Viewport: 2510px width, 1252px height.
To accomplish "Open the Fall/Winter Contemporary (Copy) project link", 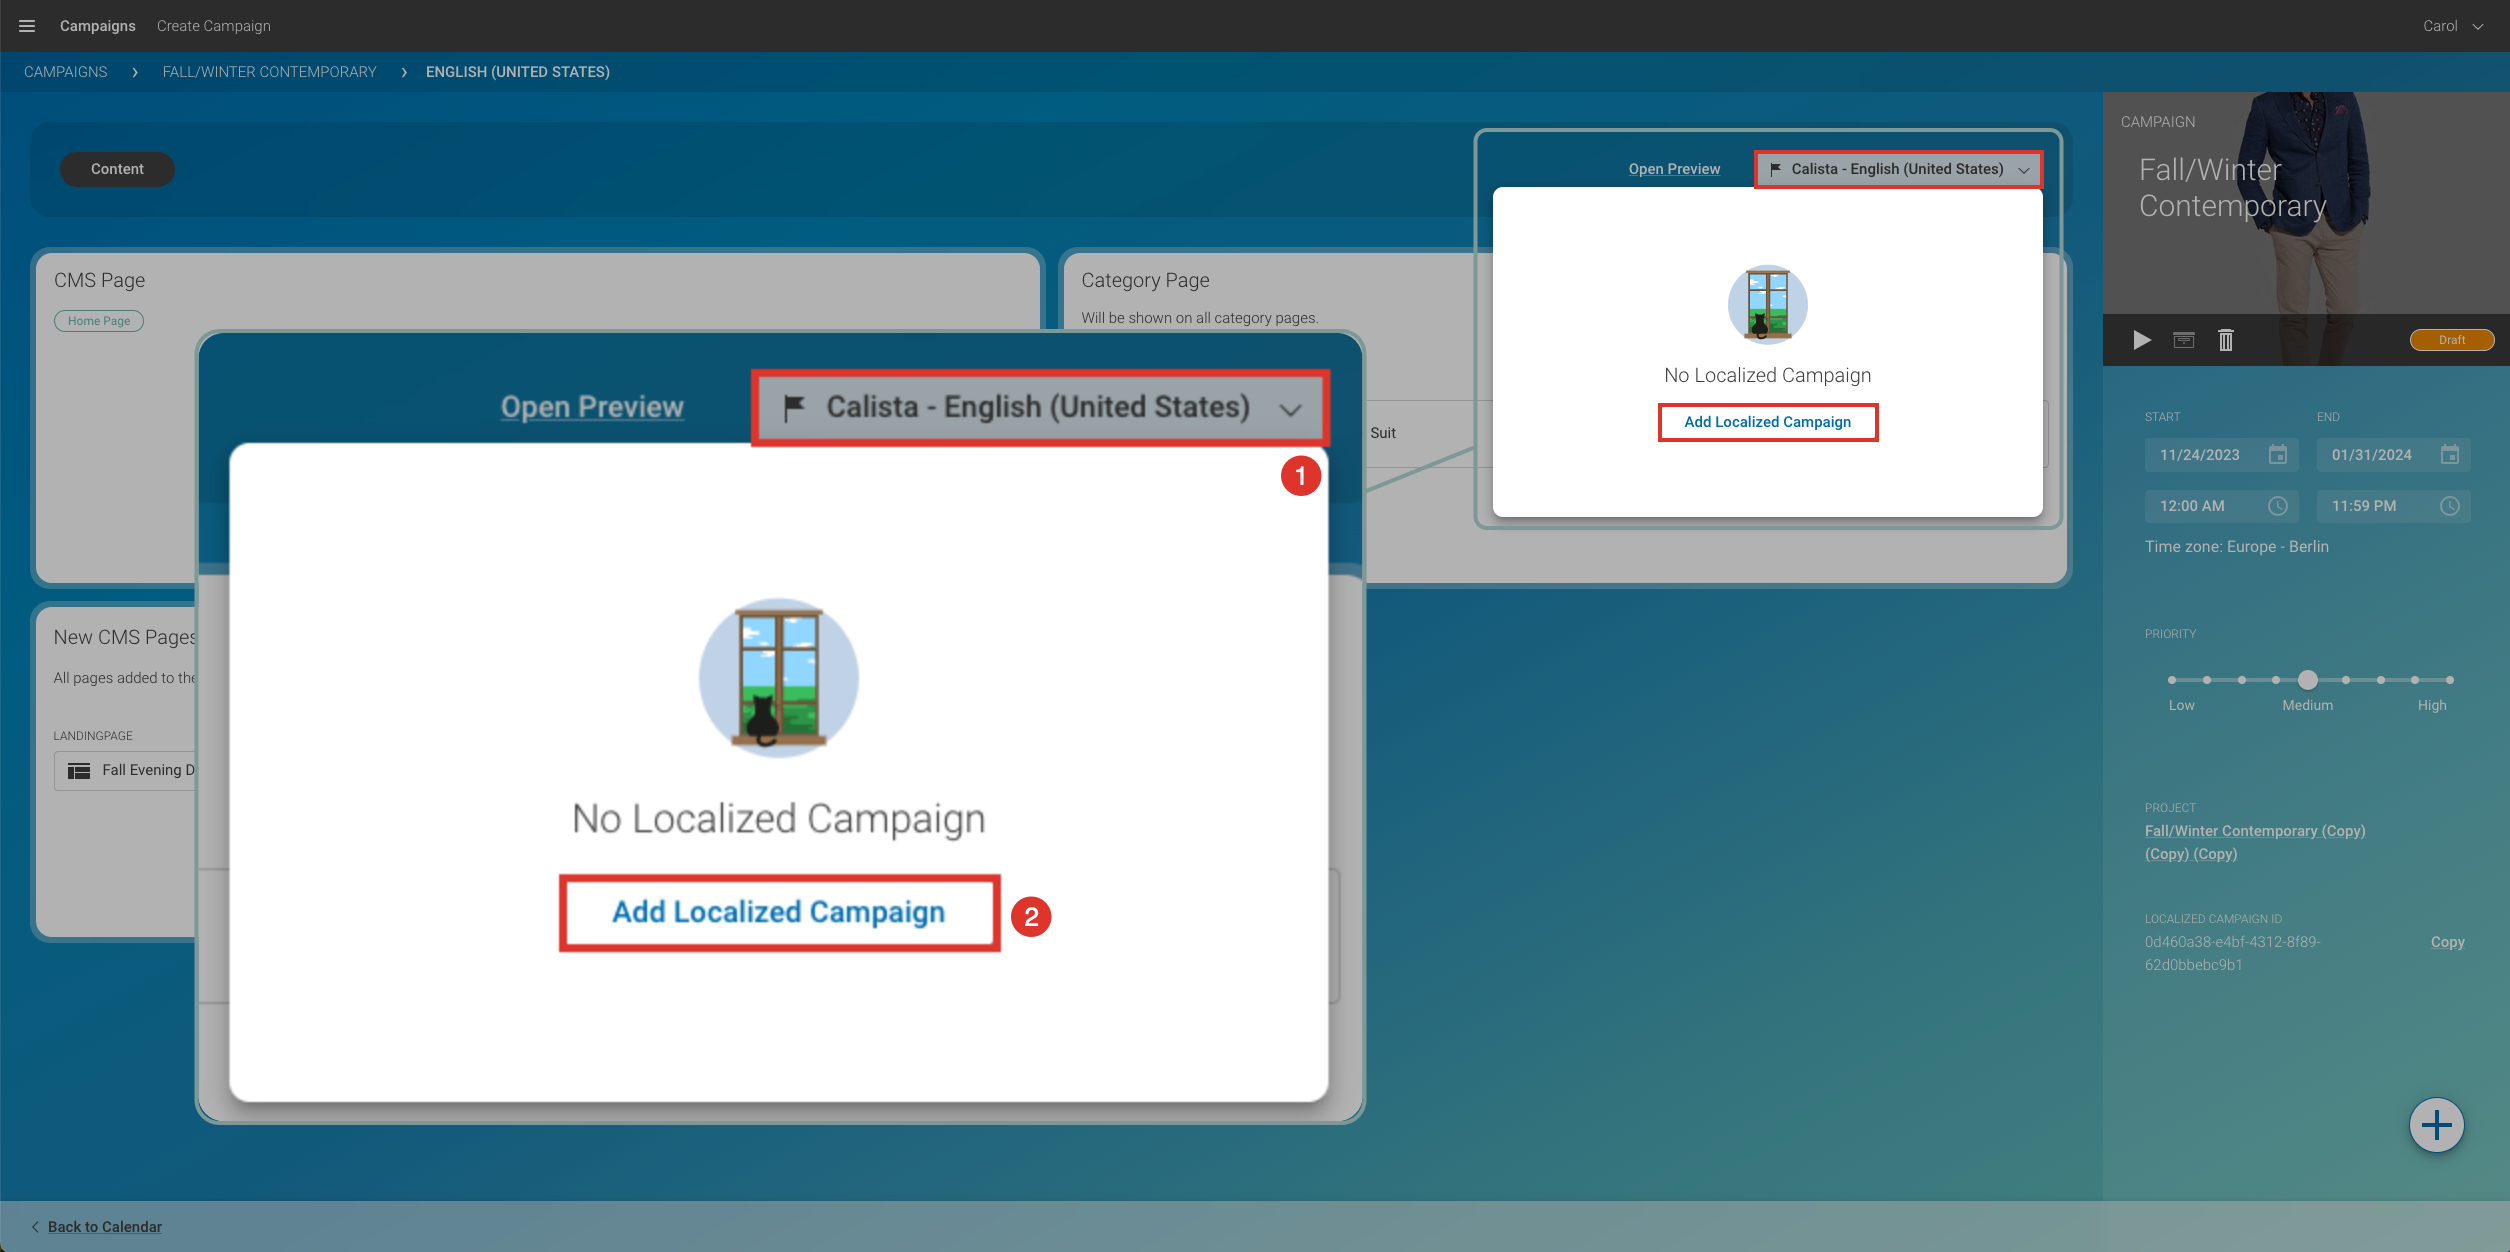I will [2255, 831].
